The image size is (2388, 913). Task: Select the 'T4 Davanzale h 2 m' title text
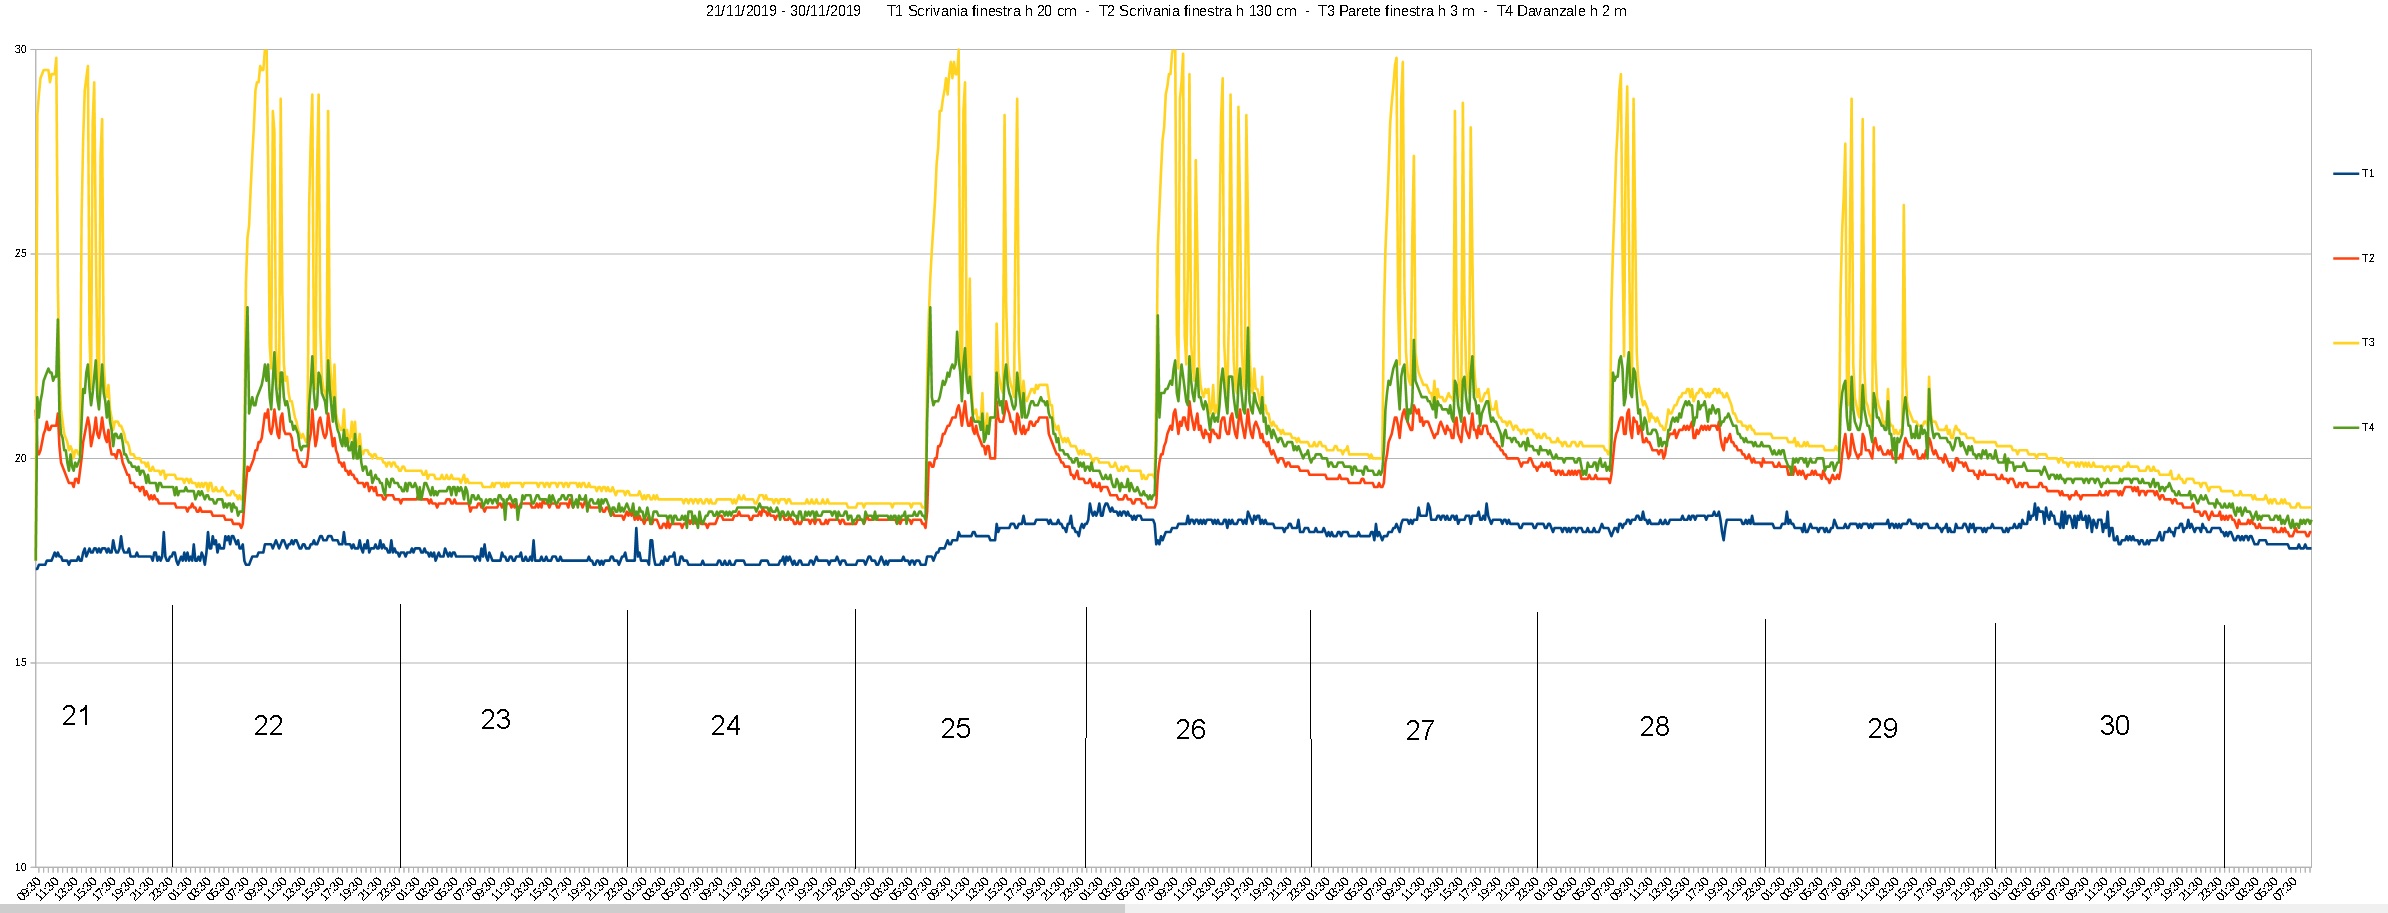pyautogui.click(x=1561, y=11)
